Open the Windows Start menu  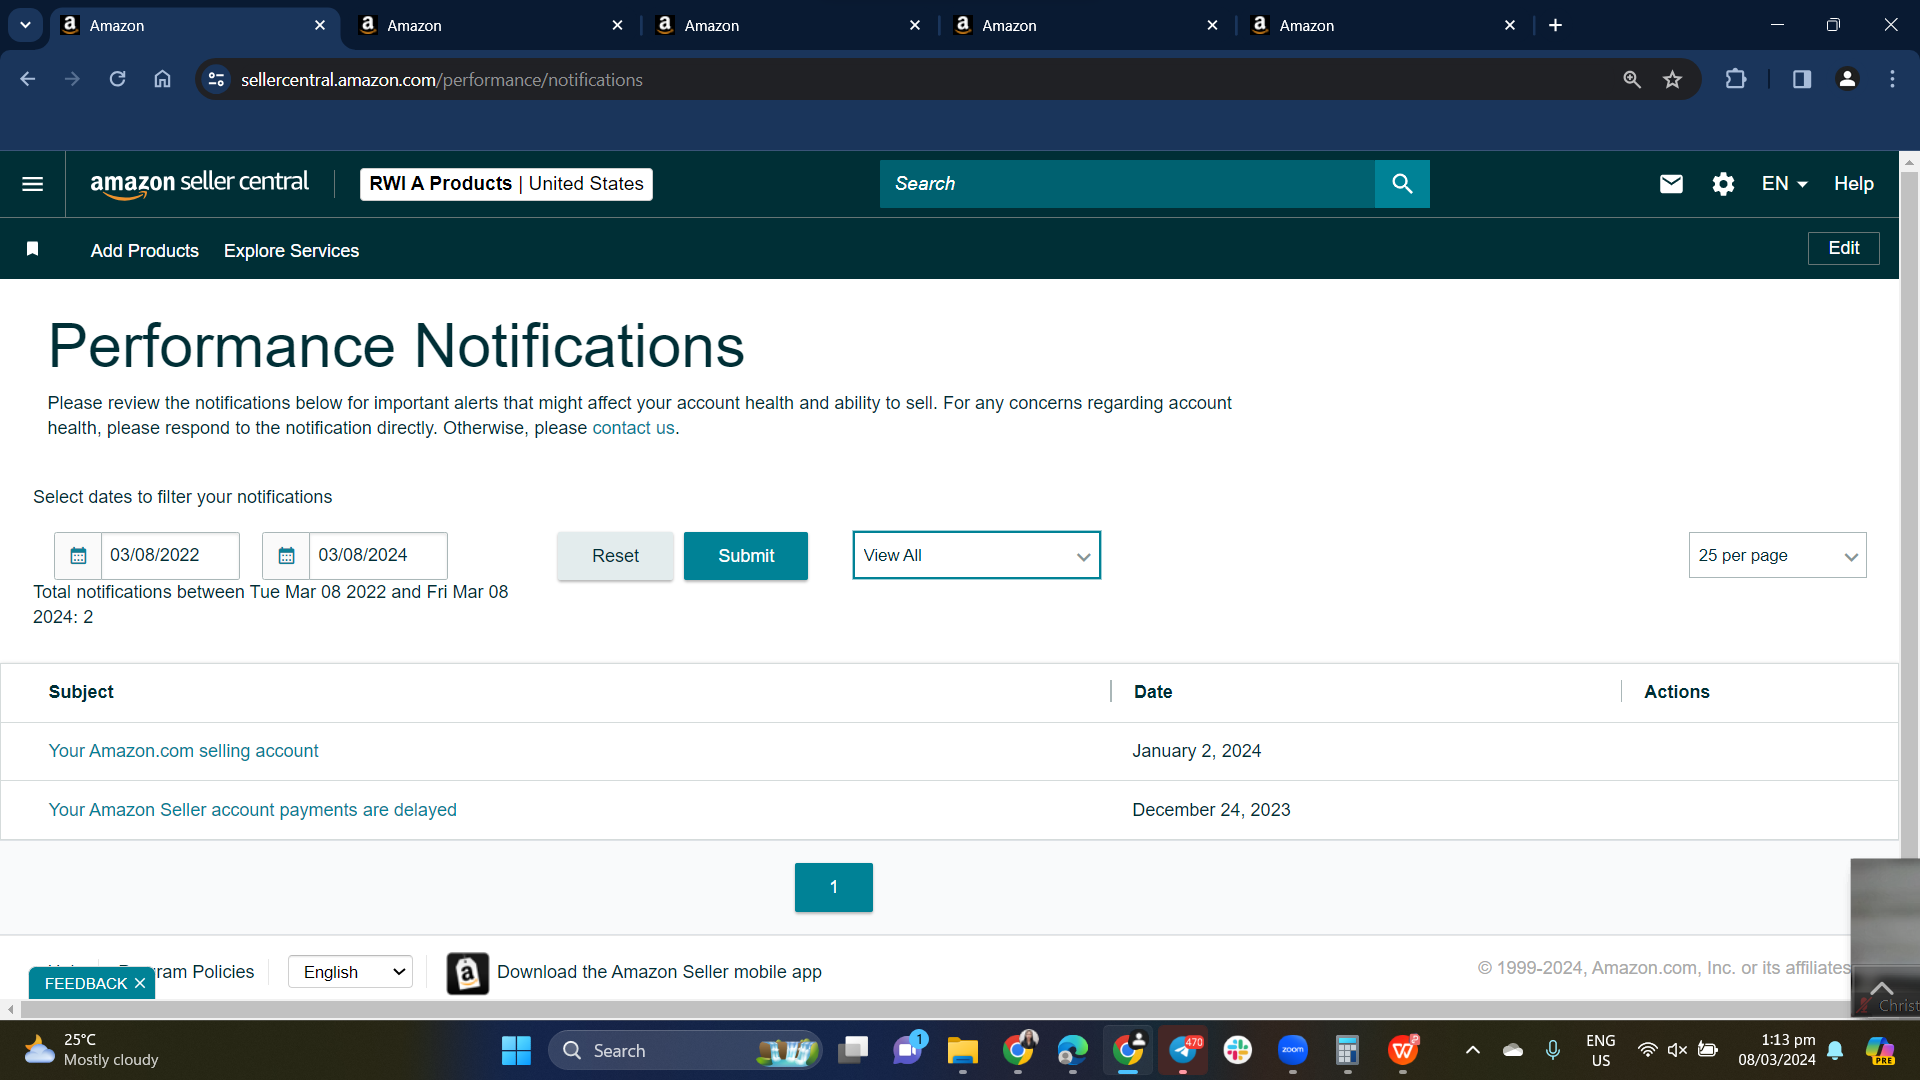pyautogui.click(x=516, y=1050)
